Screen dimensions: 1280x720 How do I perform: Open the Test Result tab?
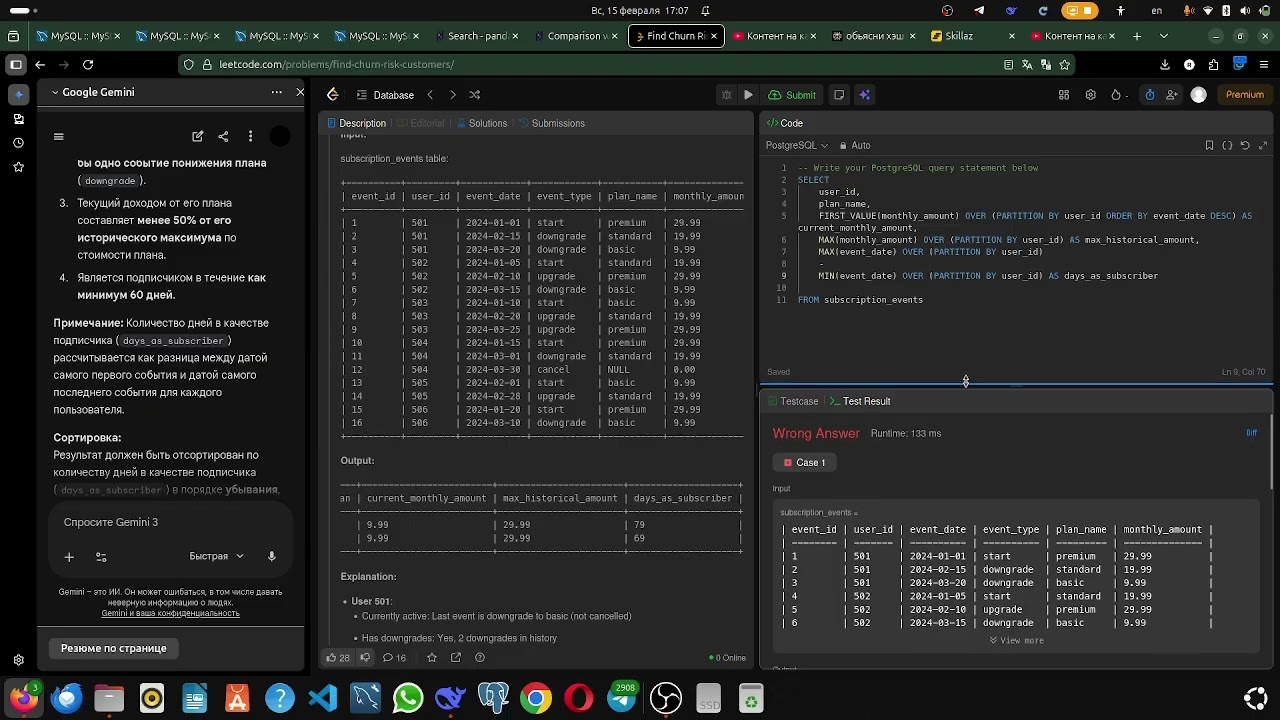[x=860, y=401]
